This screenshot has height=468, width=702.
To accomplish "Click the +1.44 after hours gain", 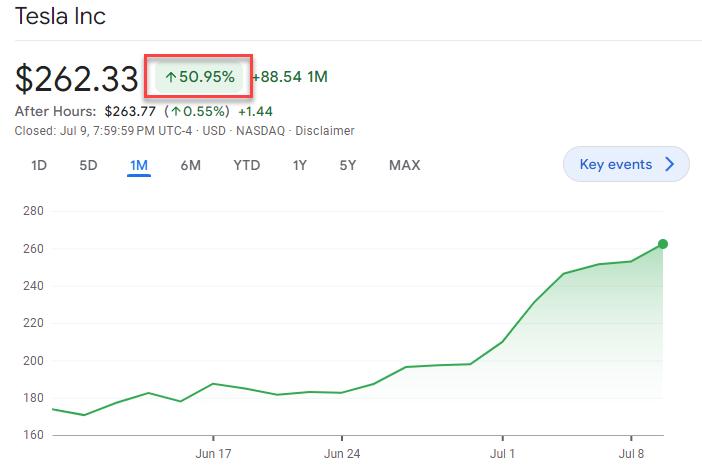I will coord(255,111).
